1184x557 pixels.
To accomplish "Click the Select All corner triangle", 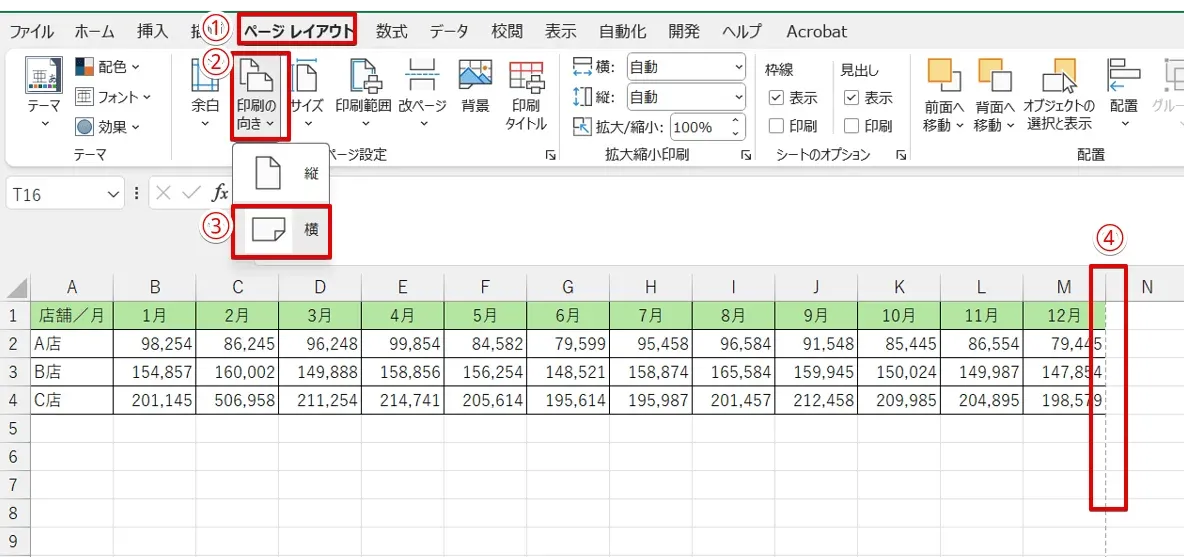I will 18,288.
